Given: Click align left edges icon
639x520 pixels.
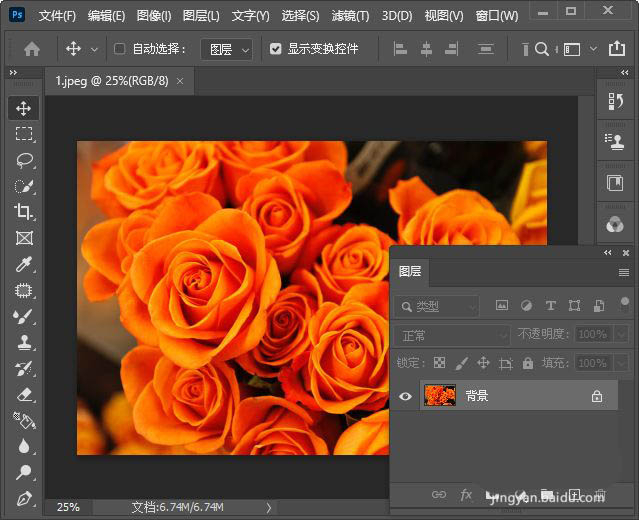Looking at the screenshot, I should click(x=400, y=49).
